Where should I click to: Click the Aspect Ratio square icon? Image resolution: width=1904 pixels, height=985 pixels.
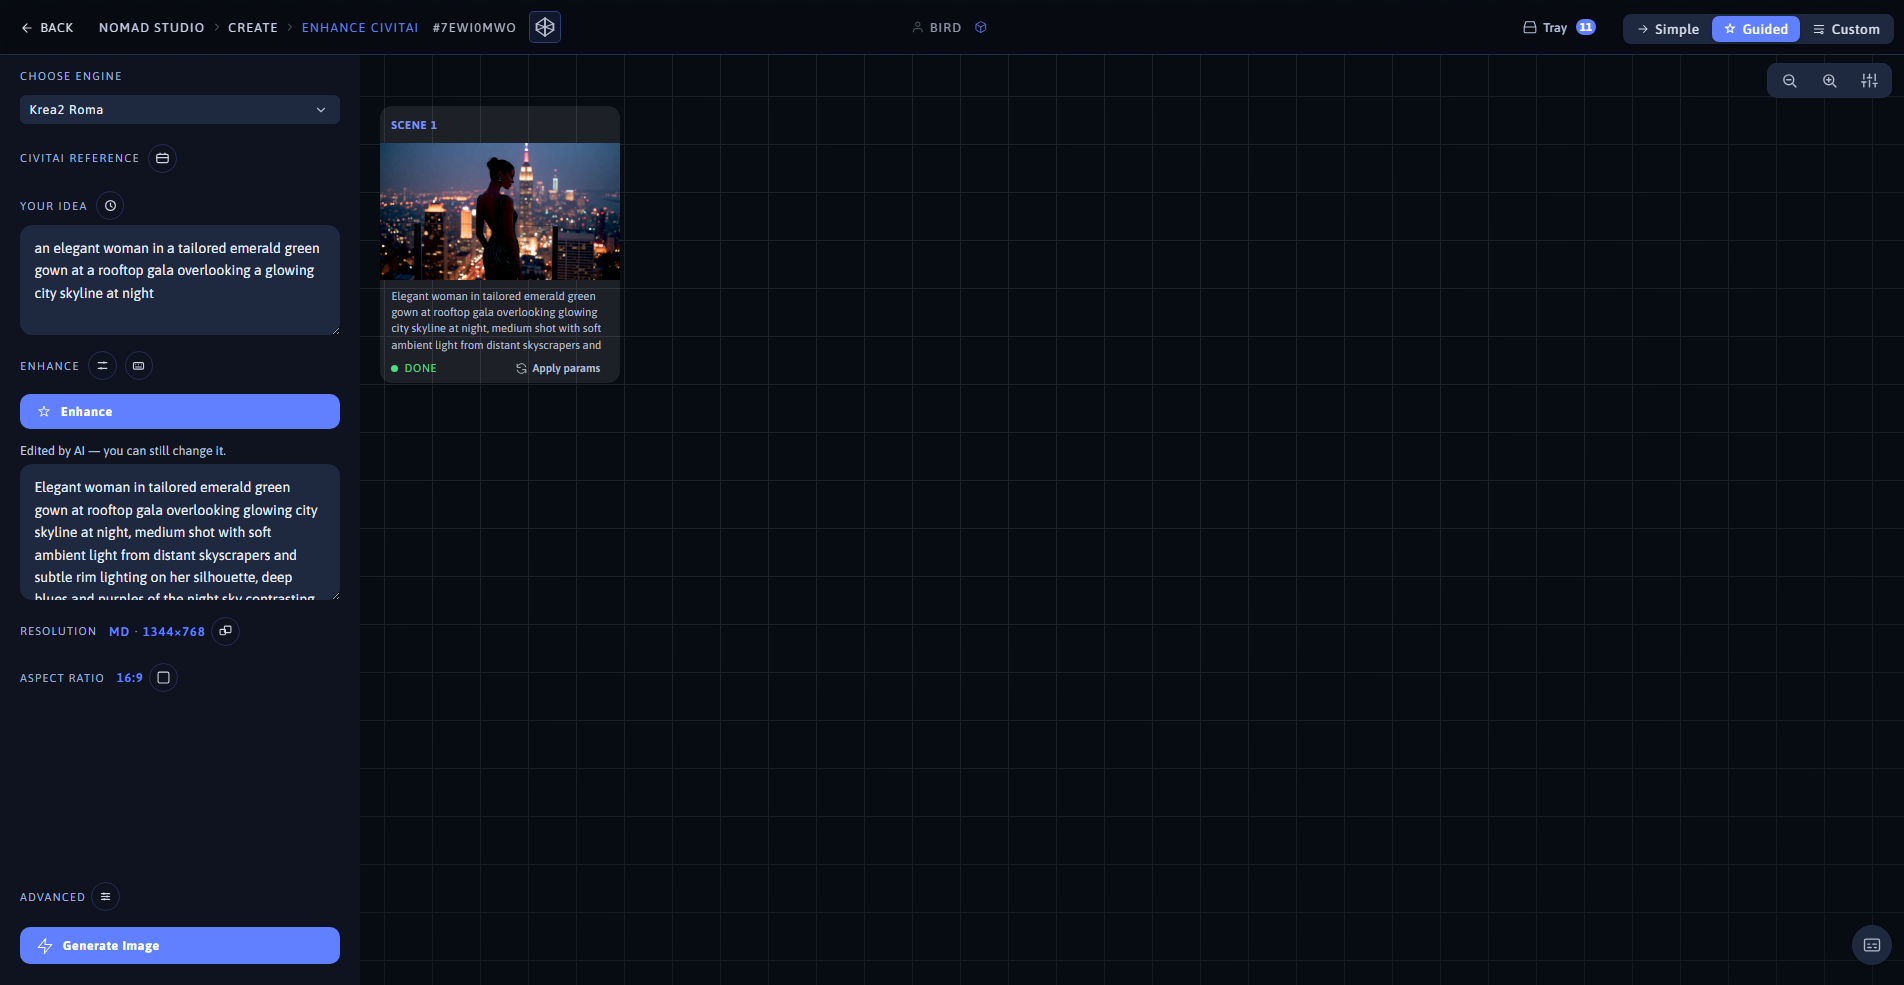pyautogui.click(x=164, y=678)
